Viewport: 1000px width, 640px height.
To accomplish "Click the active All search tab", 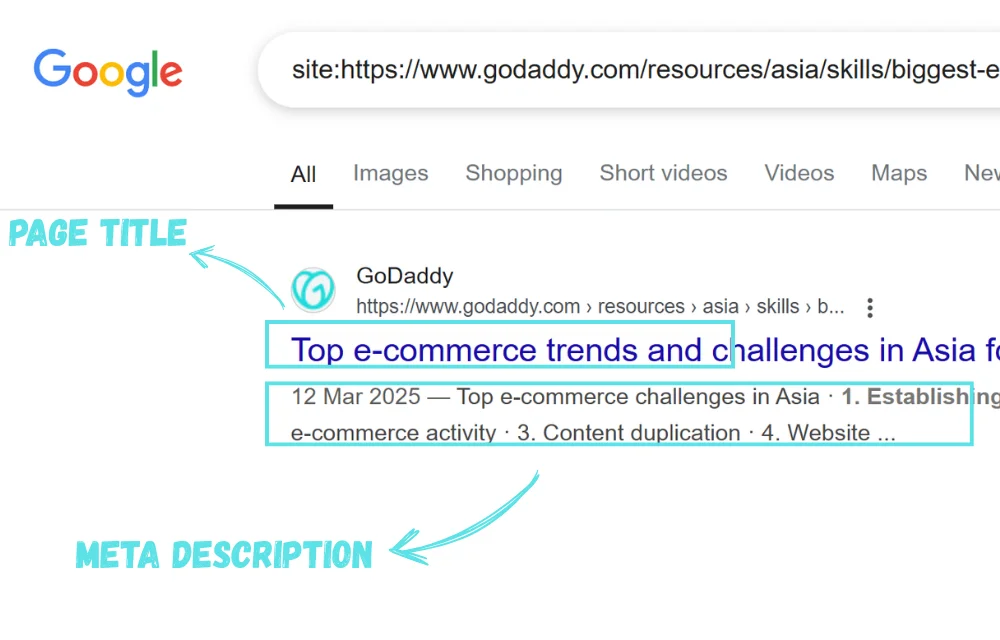I will click(303, 173).
